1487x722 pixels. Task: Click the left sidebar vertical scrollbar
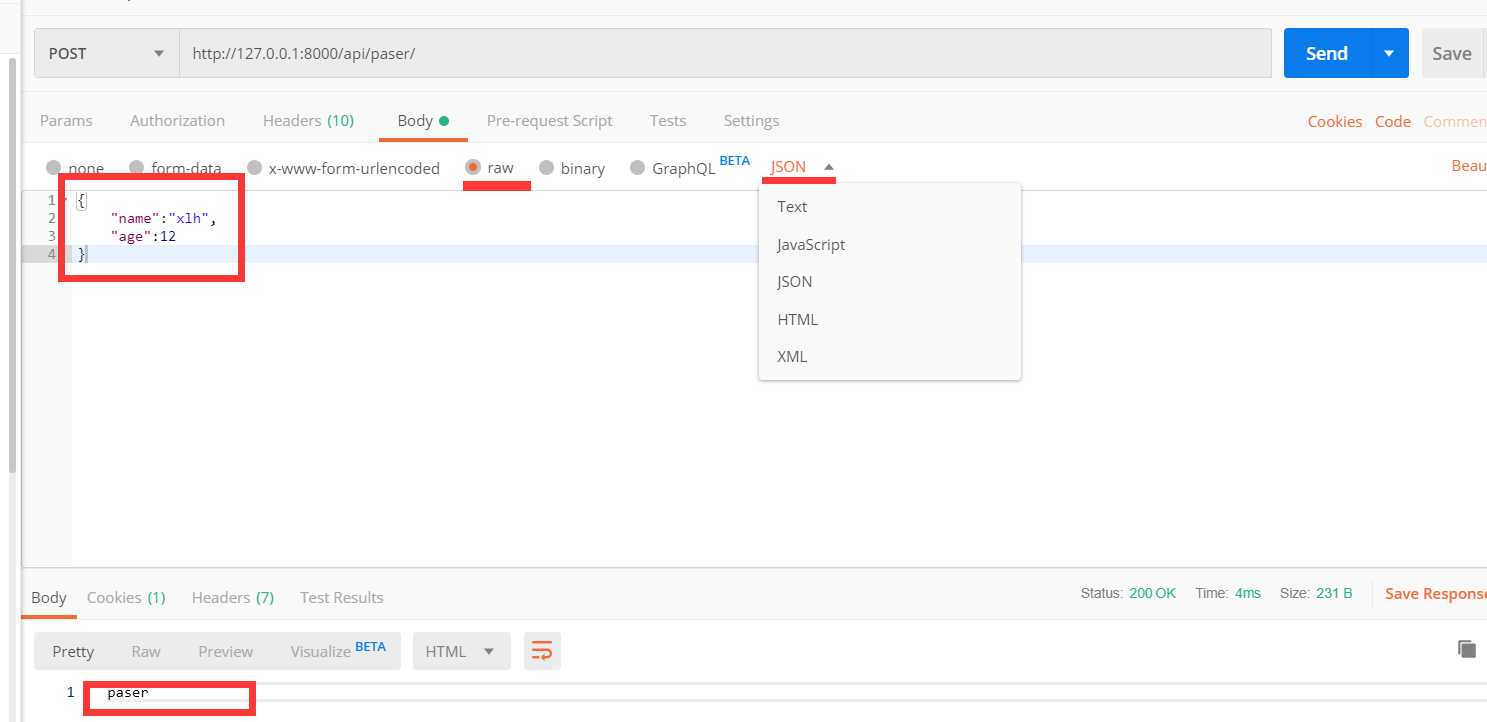[12, 265]
